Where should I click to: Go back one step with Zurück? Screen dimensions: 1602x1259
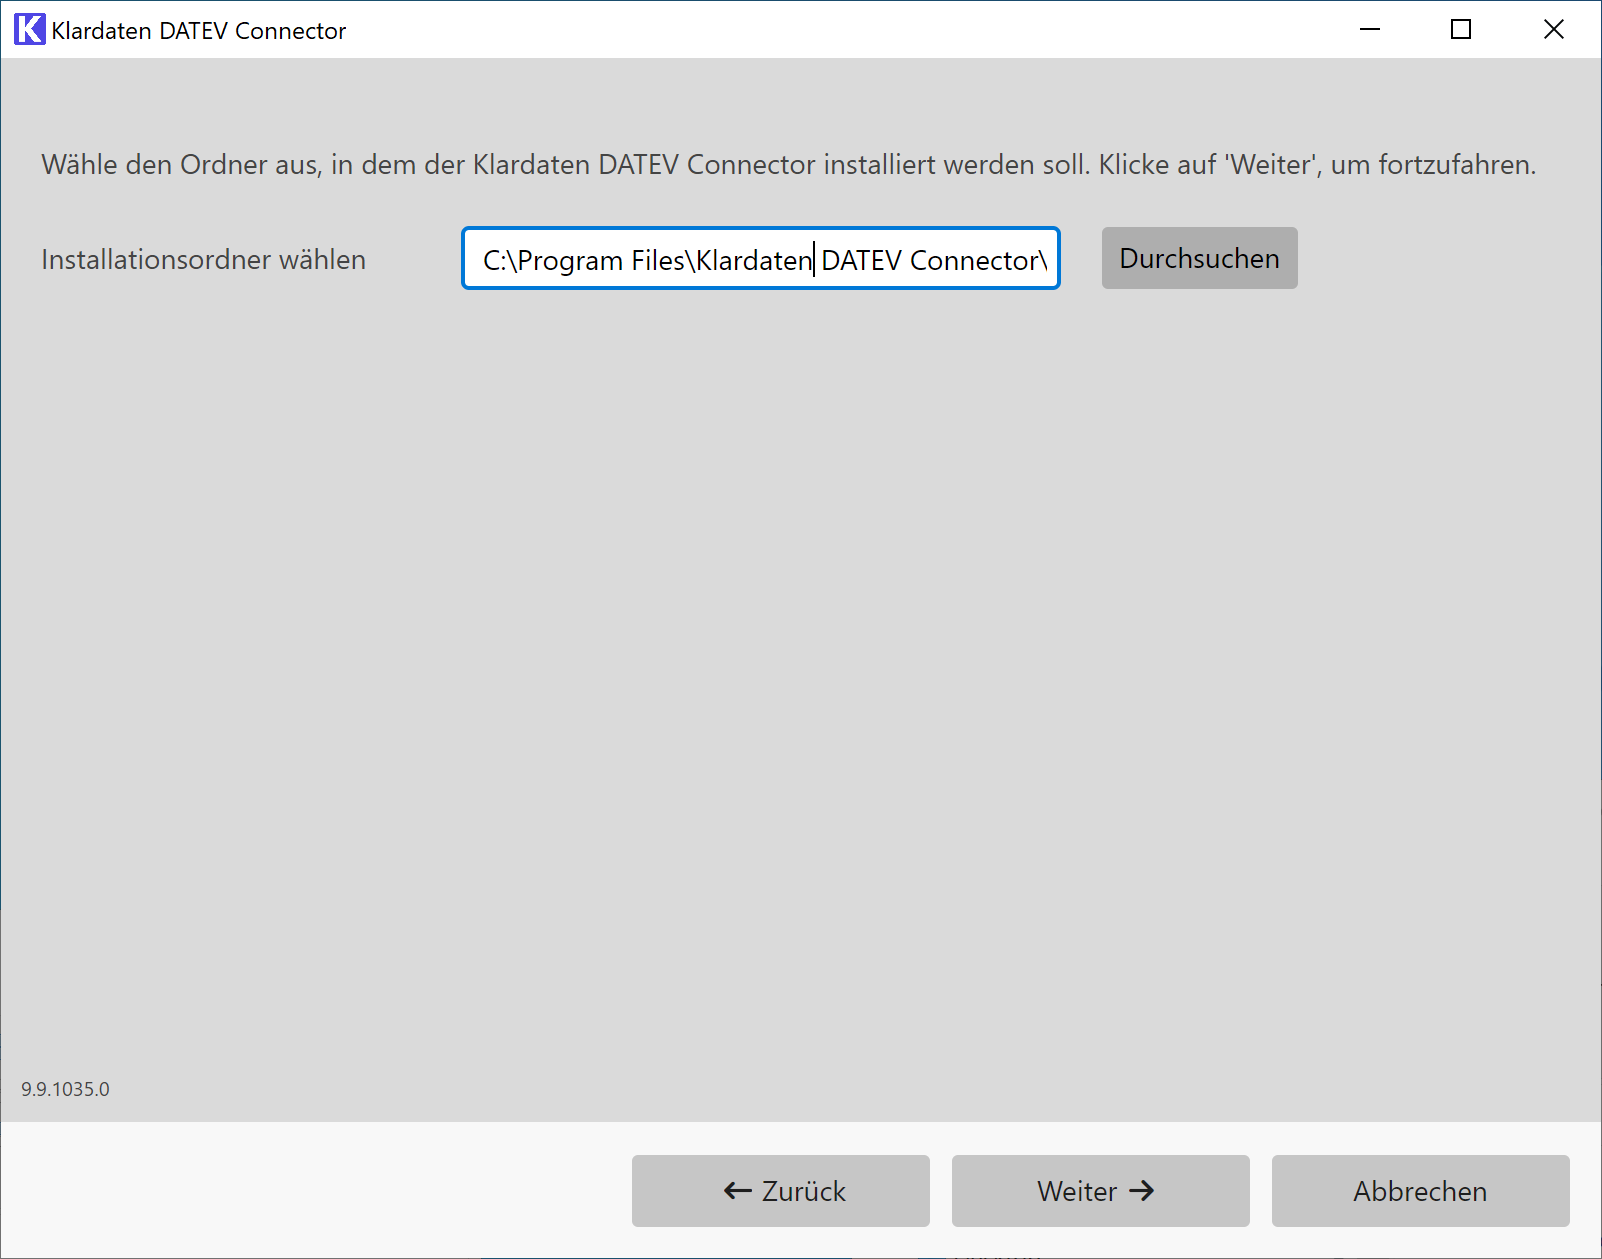779,1190
